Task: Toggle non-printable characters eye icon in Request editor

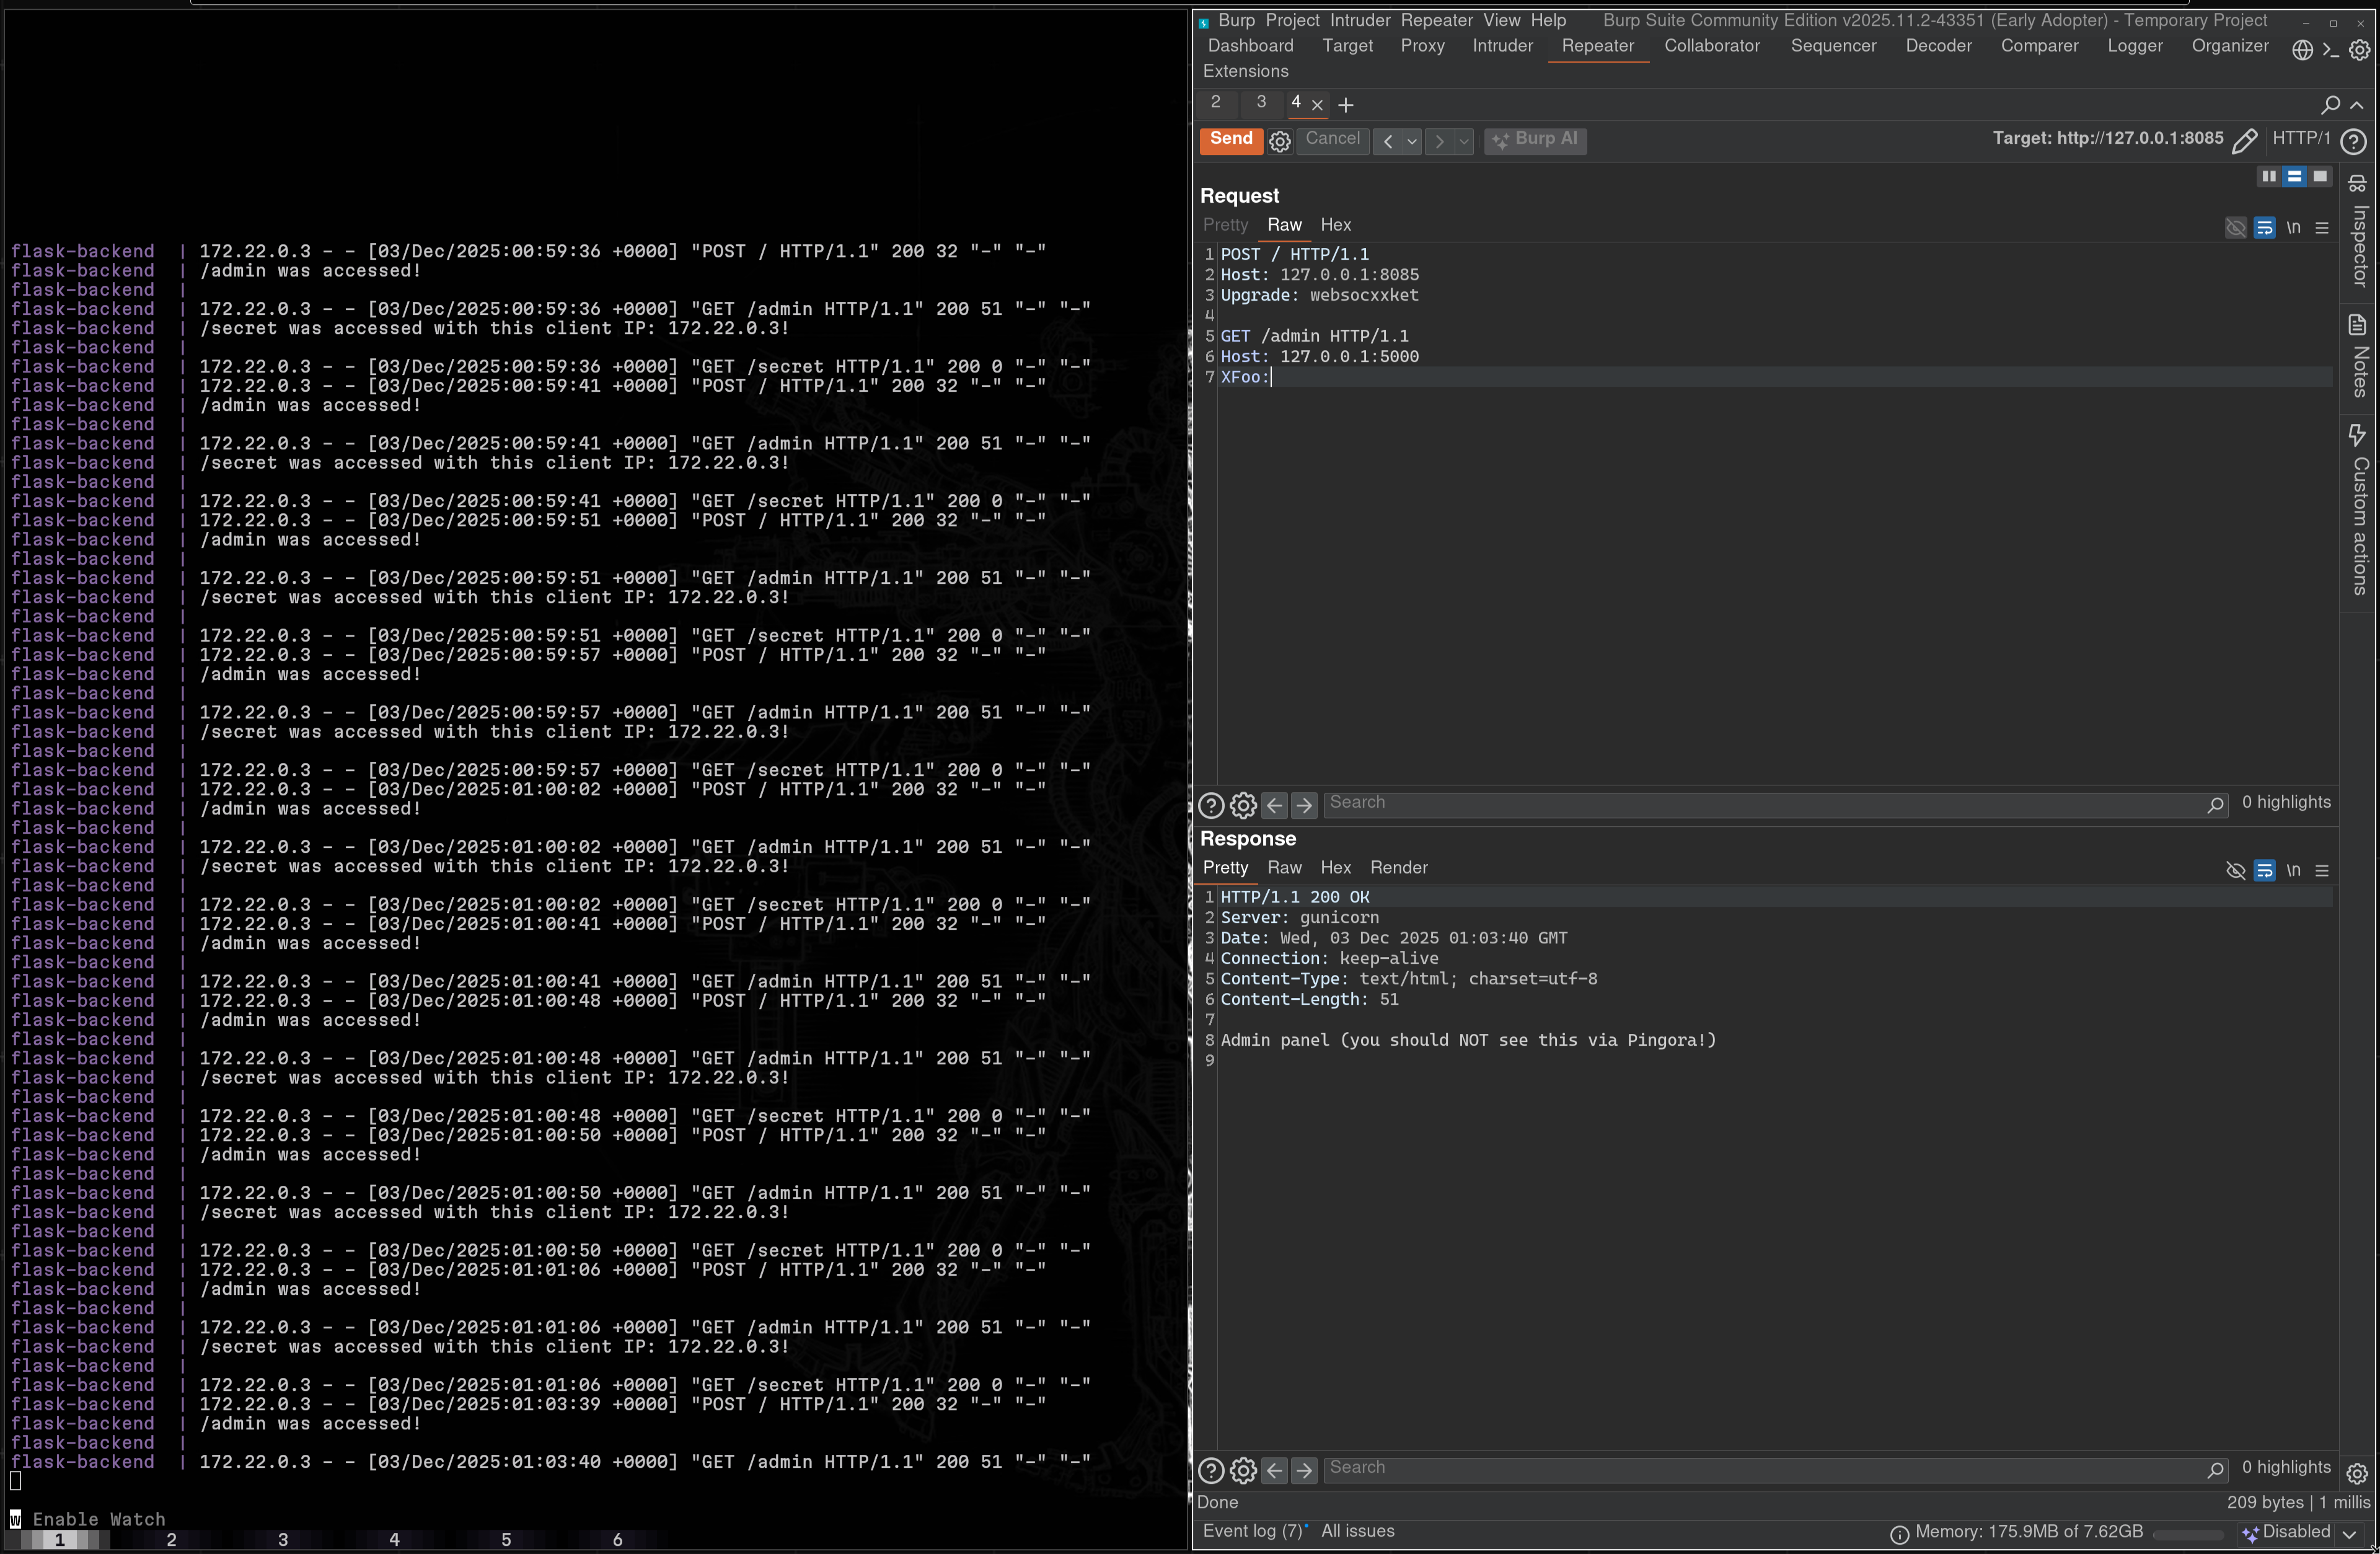Action: [2237, 227]
